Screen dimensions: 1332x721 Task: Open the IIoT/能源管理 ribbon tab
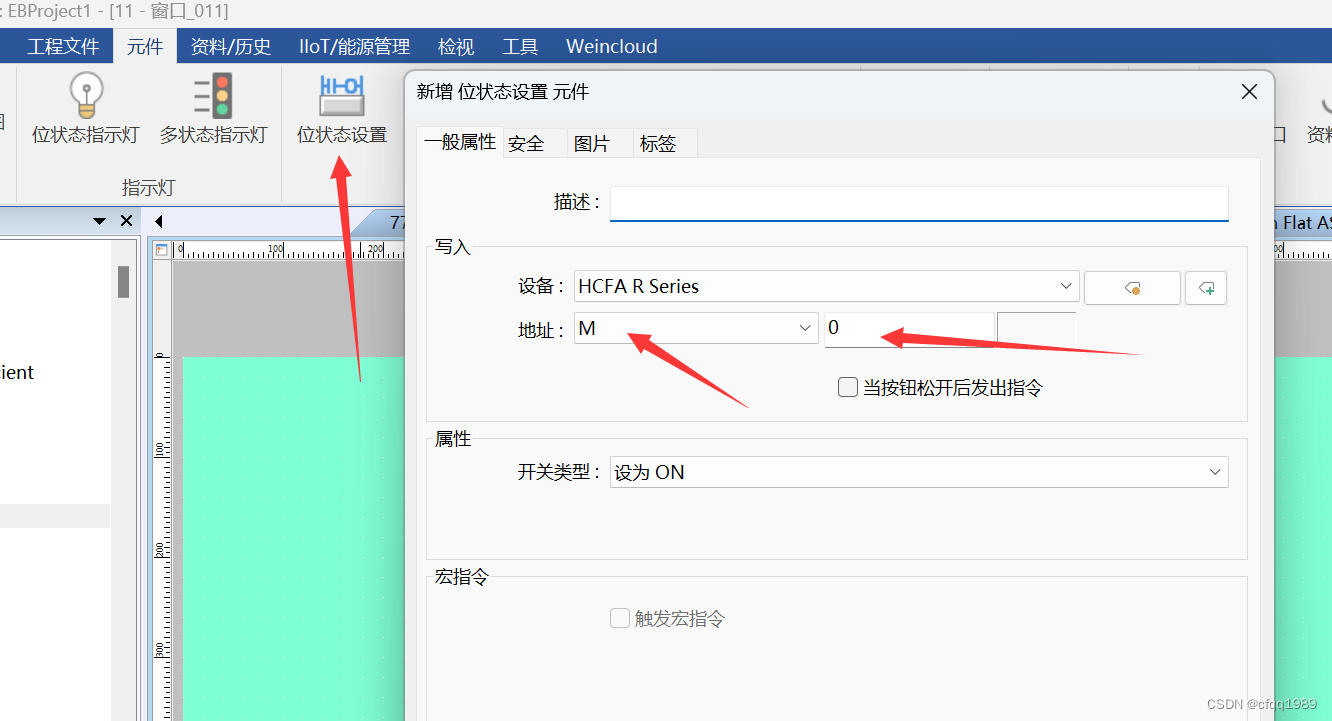(354, 46)
